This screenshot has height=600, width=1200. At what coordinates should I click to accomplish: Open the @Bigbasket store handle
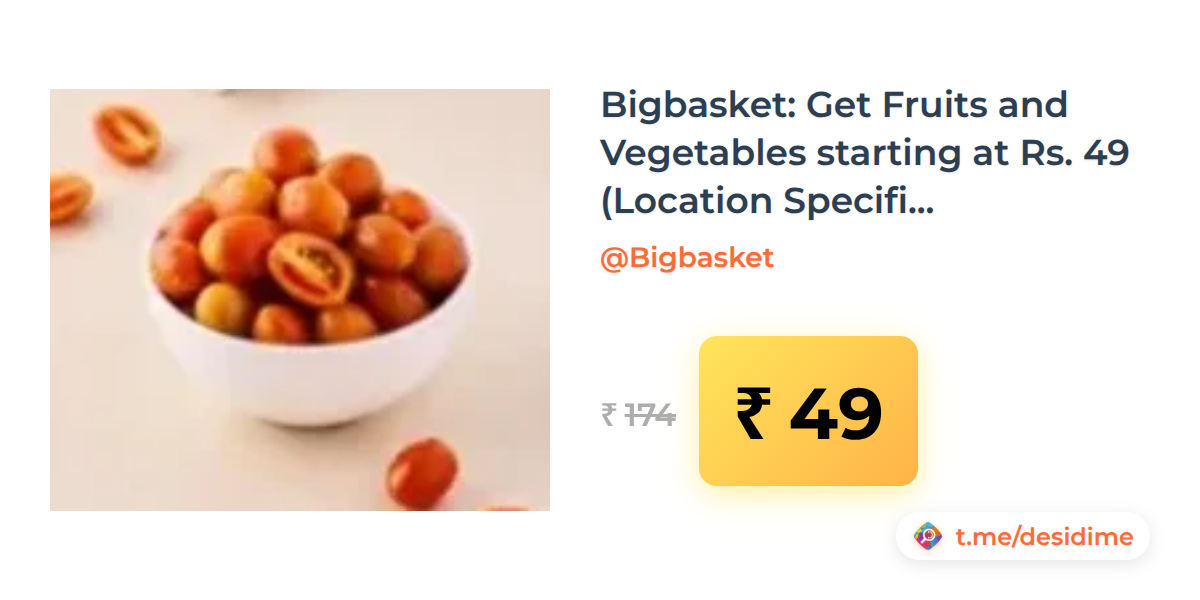(x=687, y=258)
